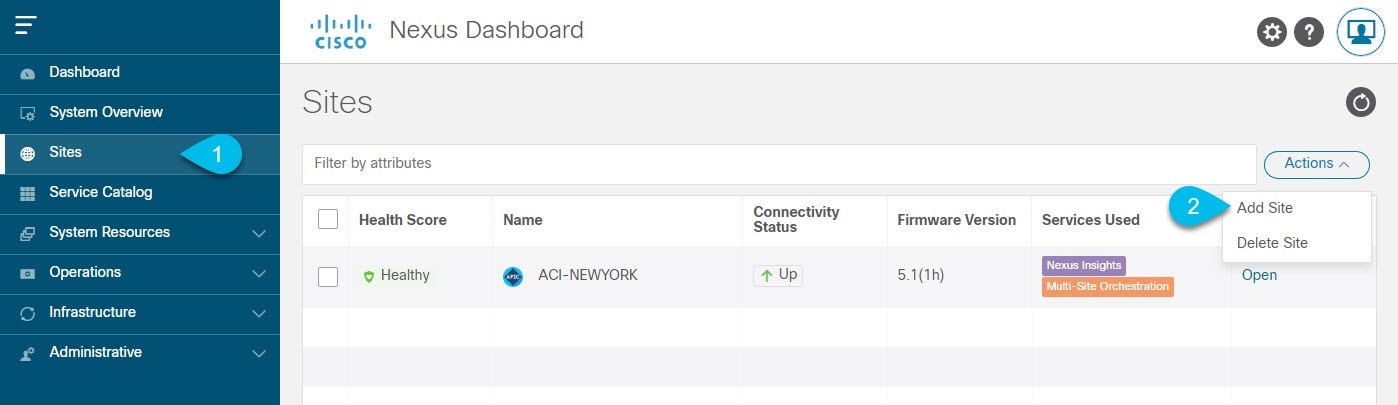The width and height of the screenshot is (1398, 405).
Task: Collapse the hamburger navigation menu icon
Action: (26, 26)
